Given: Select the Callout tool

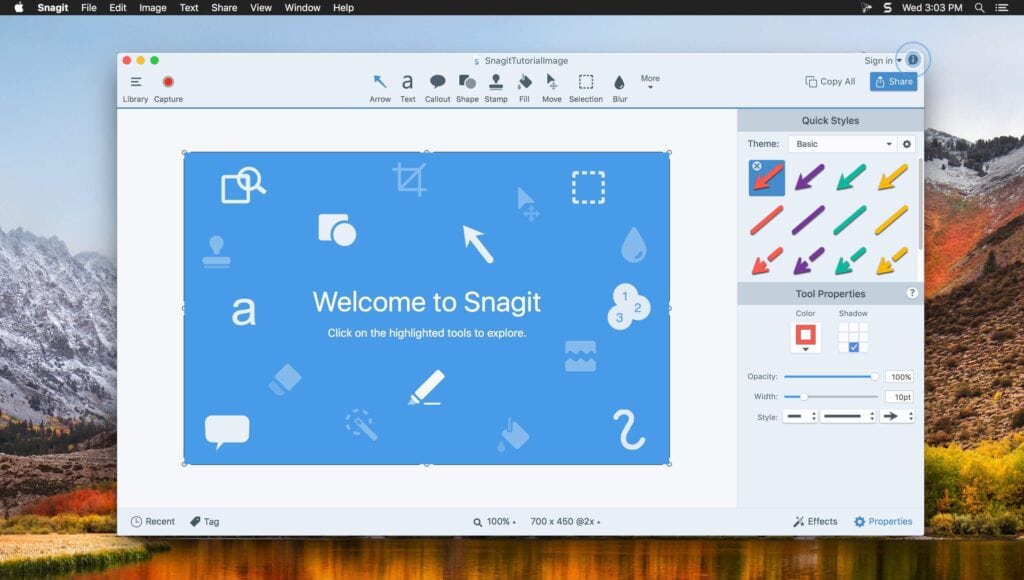Looking at the screenshot, I should click(437, 88).
